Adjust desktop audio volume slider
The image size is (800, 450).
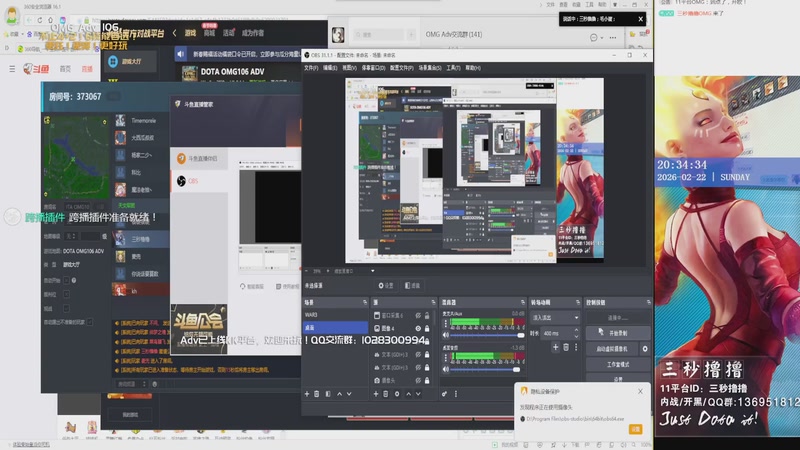(x=487, y=369)
